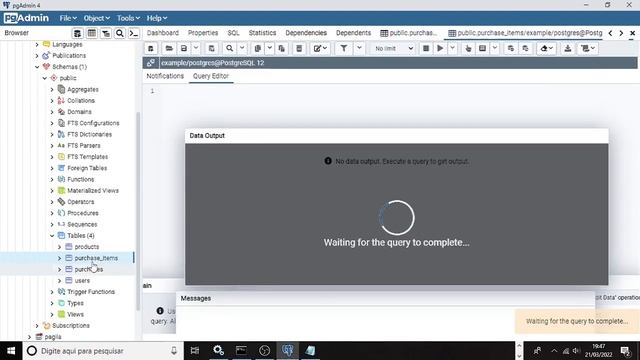Click the Find magnifier icon in query toolbar
This screenshot has height=360, width=640.
click(229, 49)
